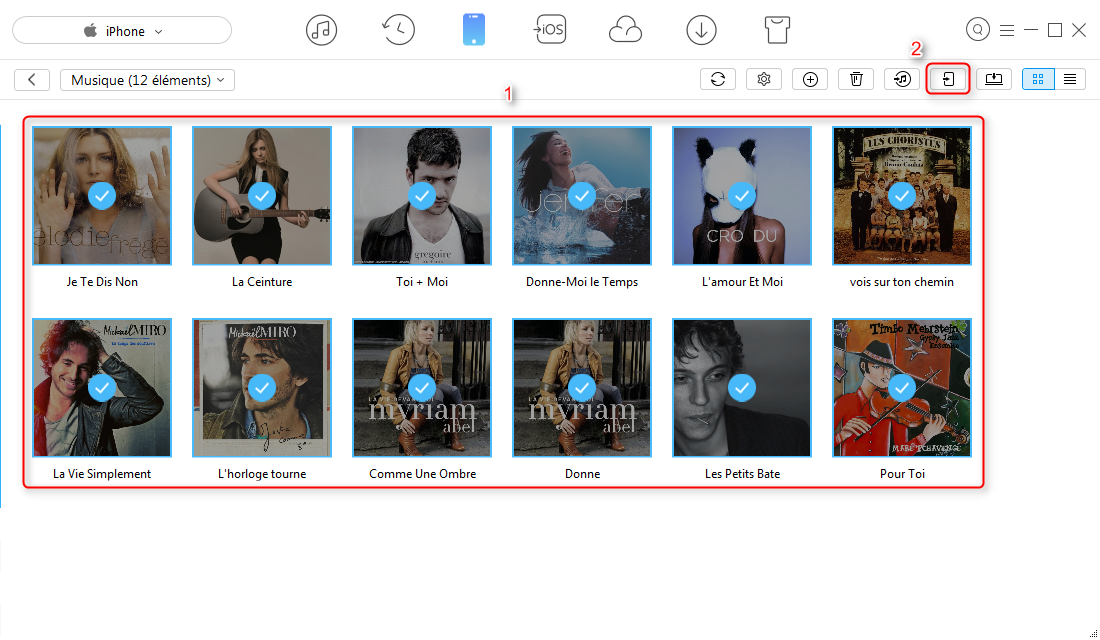Open the T-shirt skin icon
This screenshot has width=1100, height=640.
(x=777, y=30)
